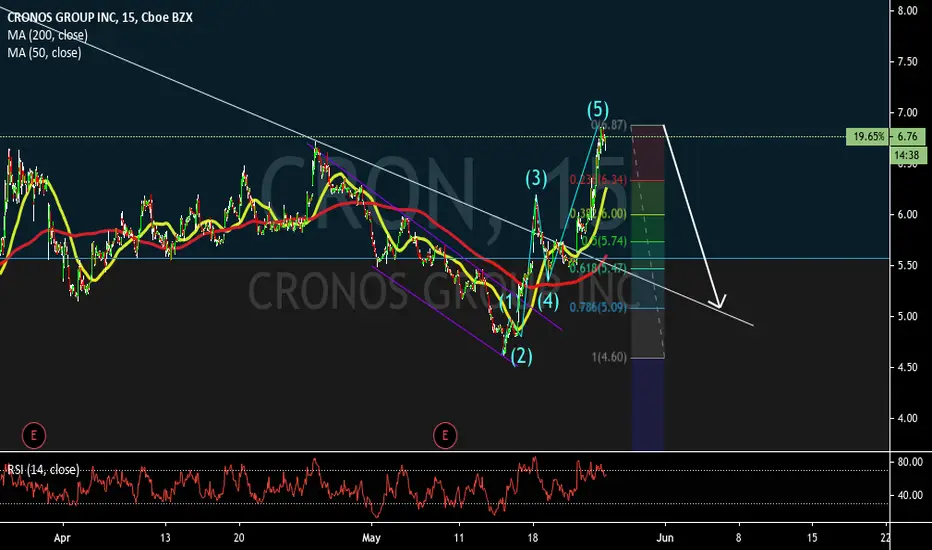Click the May date label on time axis

[x=371, y=538]
